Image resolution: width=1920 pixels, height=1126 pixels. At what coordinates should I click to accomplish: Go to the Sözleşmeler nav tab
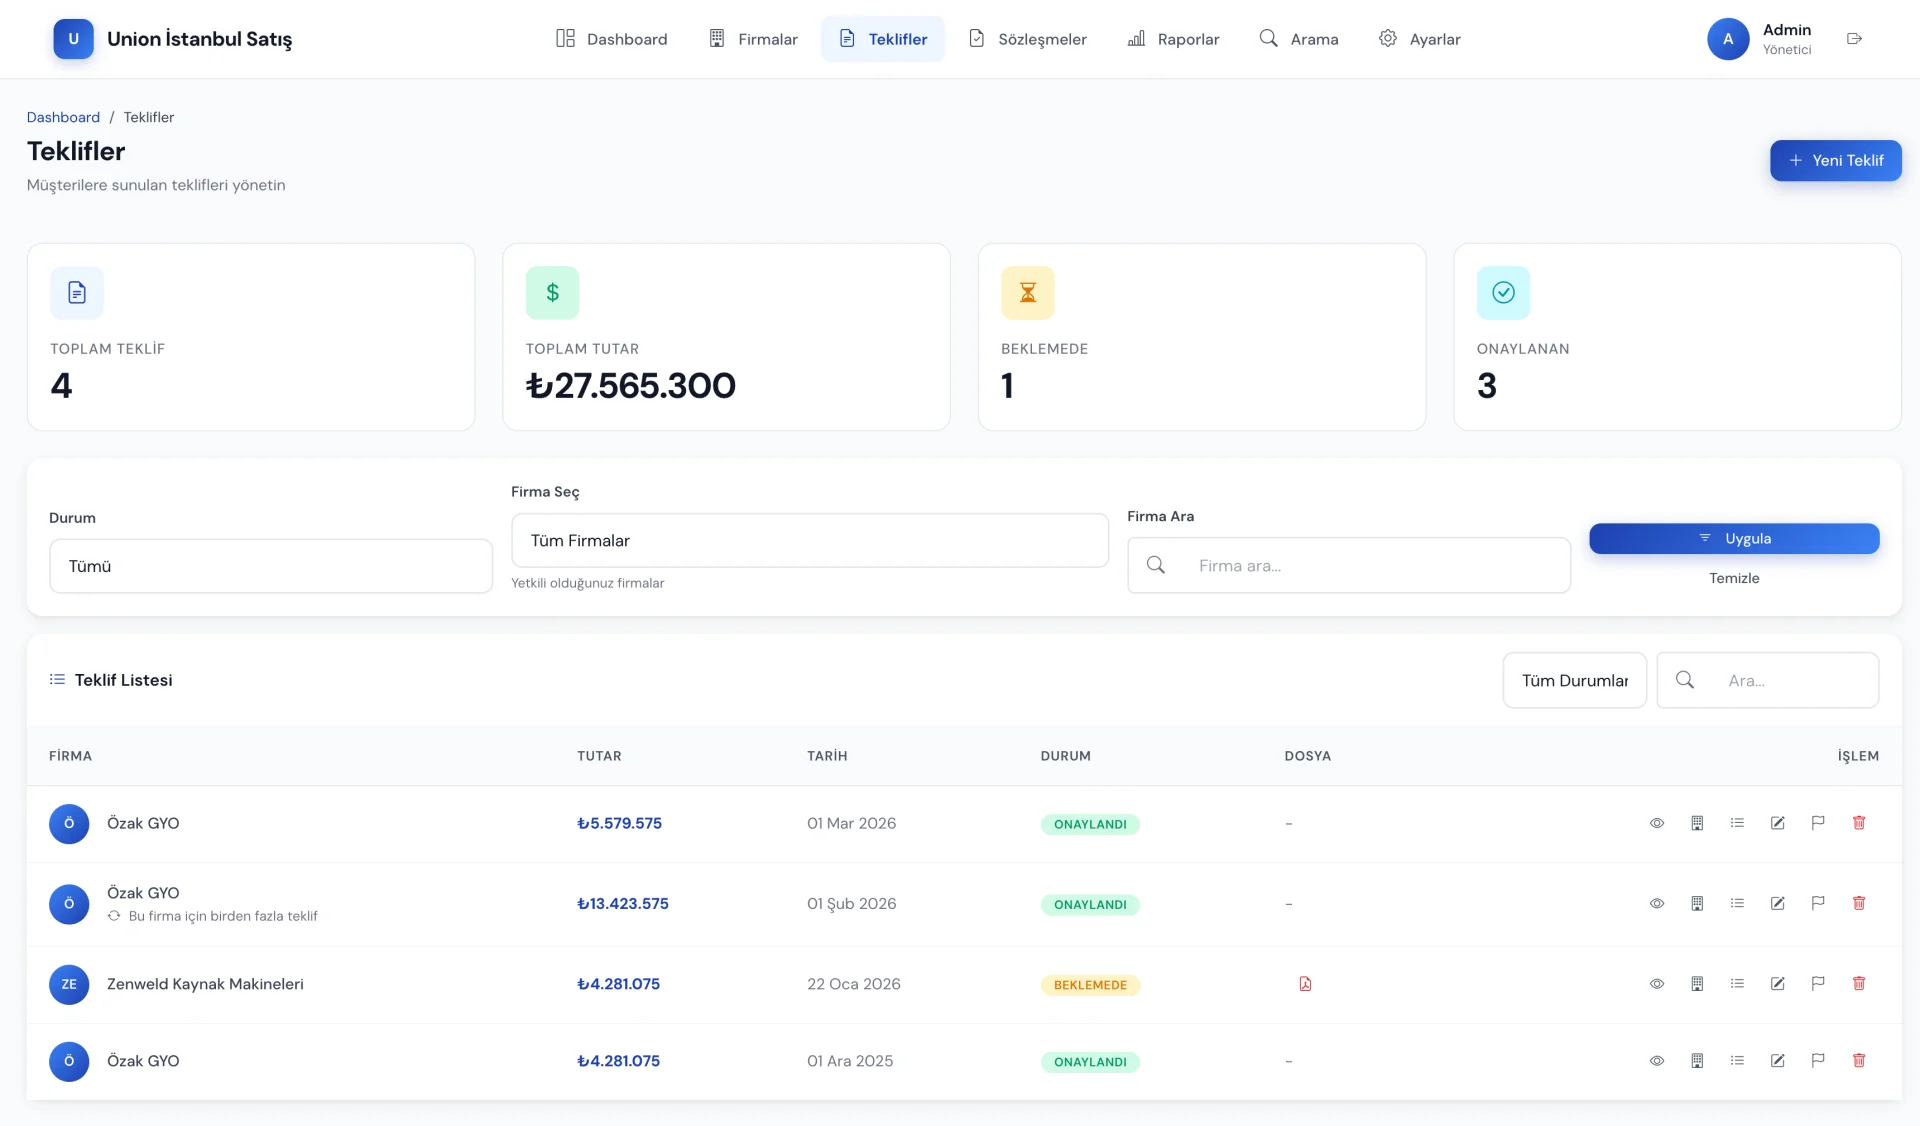[x=1028, y=39]
